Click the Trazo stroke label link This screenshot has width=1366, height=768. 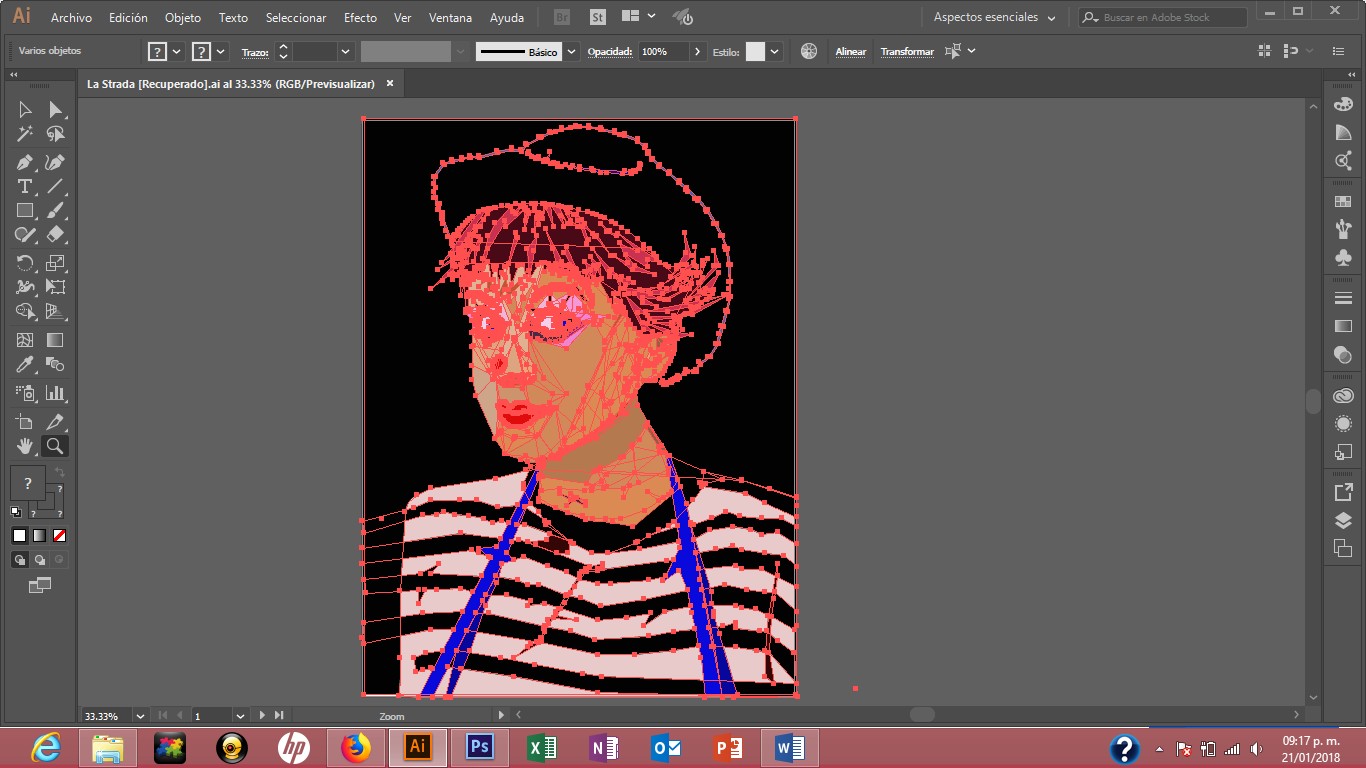point(255,51)
